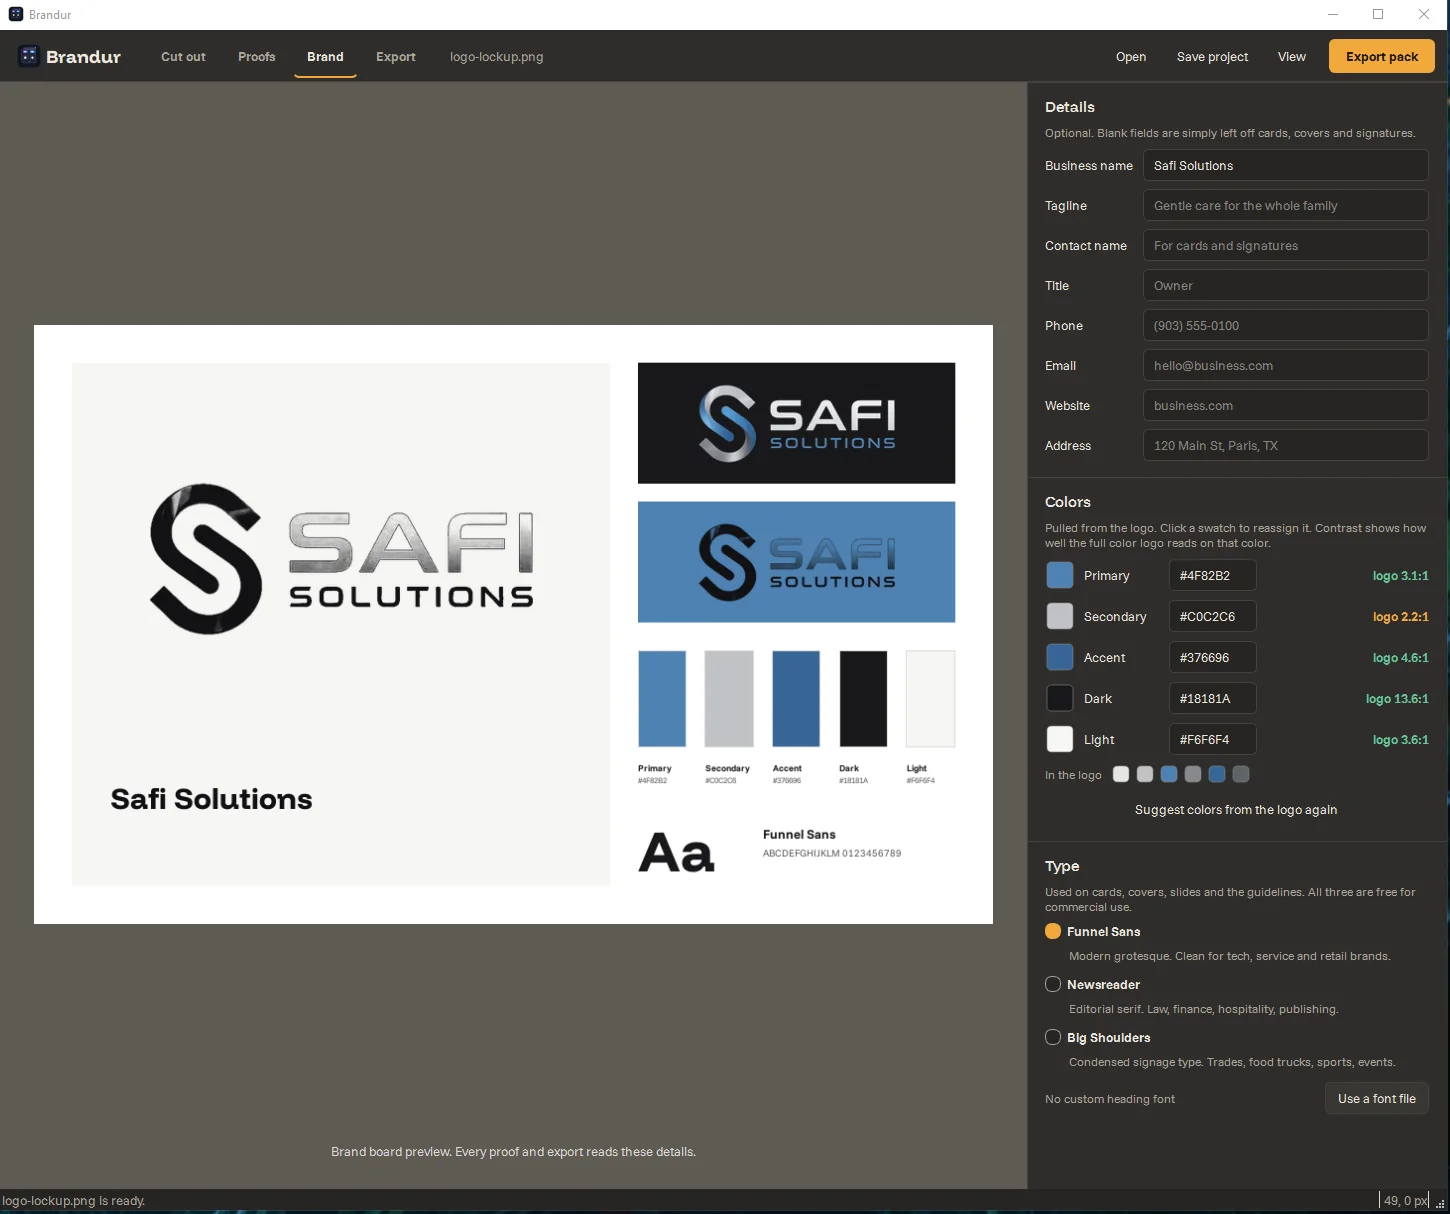This screenshot has width=1450, height=1214.
Task: Click the Title input field
Action: (1285, 286)
